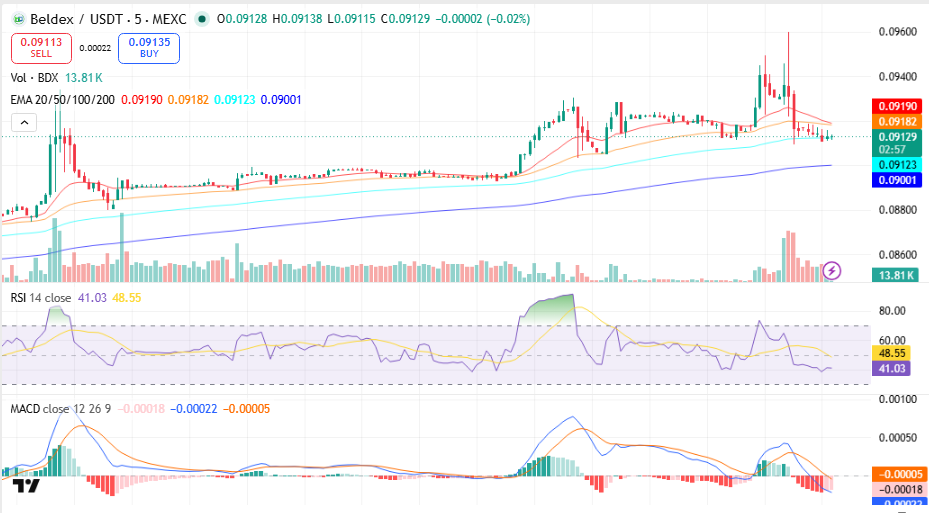Click the volume value 13.81 K in legend
Screen dimensions: 929x513
tap(84, 78)
